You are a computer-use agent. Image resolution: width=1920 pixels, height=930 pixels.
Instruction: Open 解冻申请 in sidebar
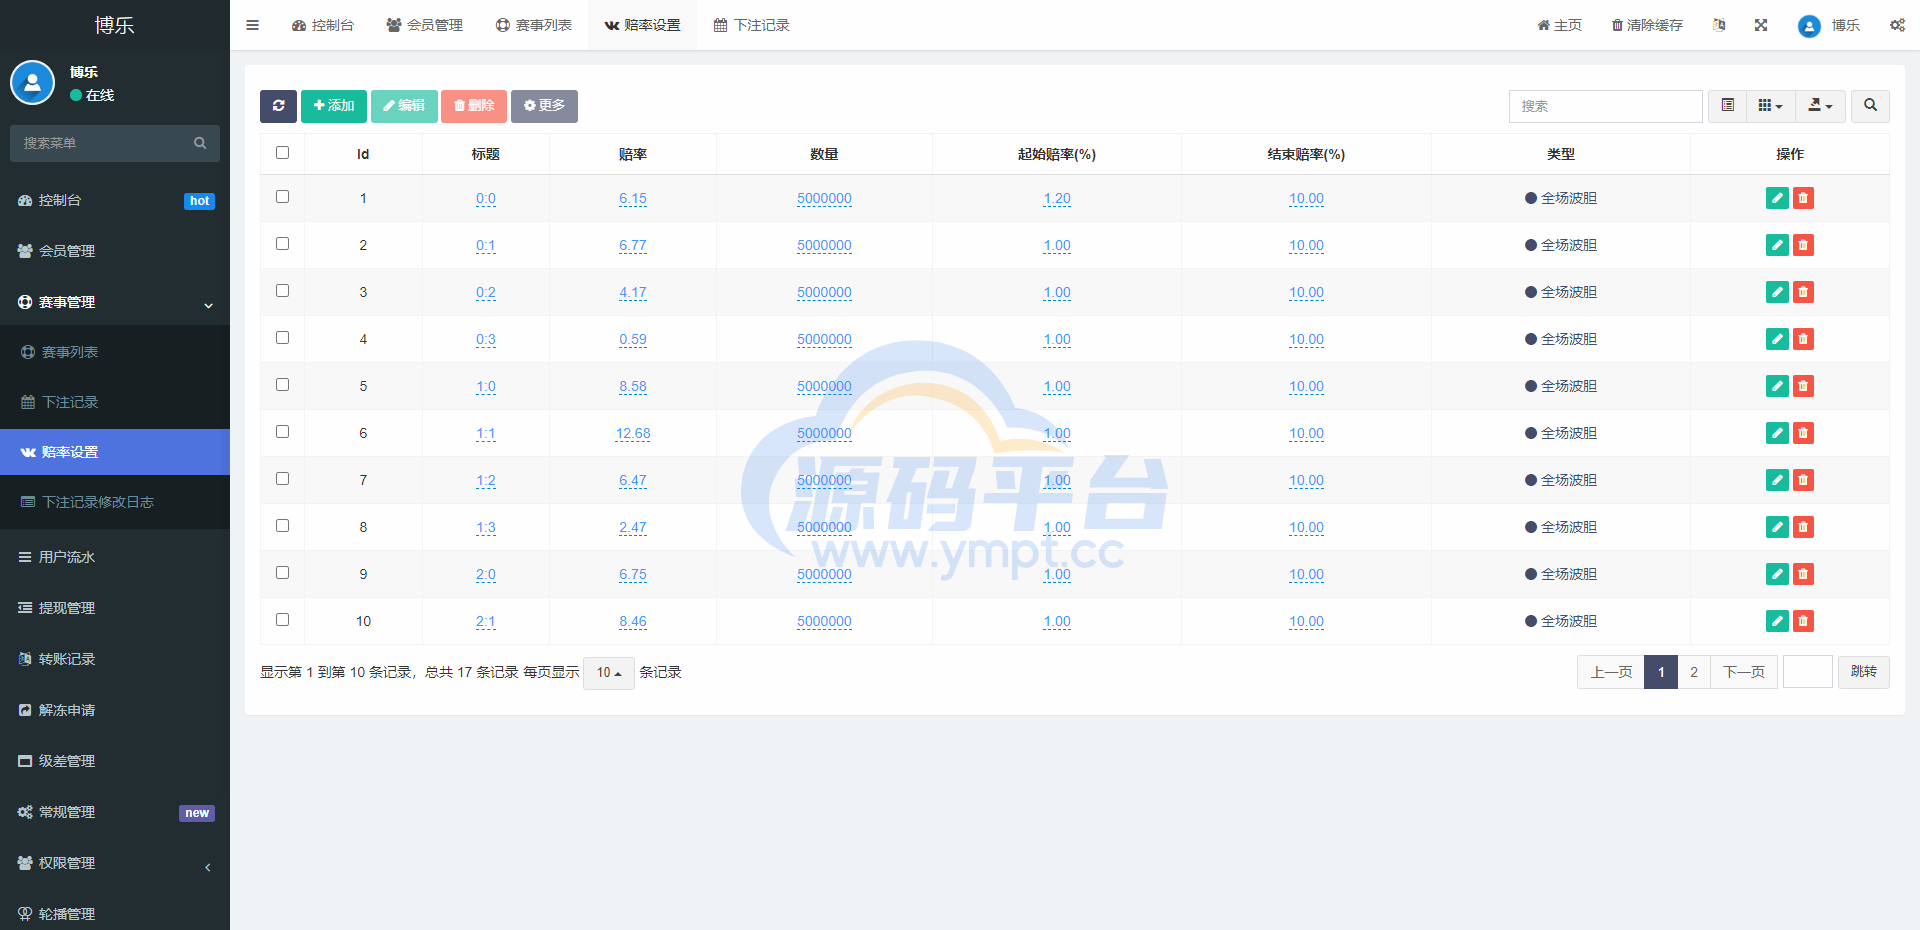[115, 710]
